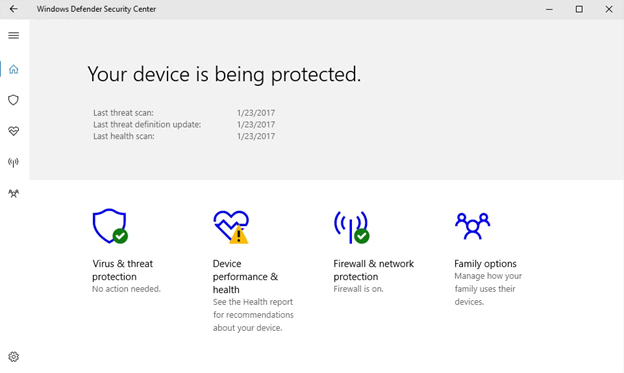Open the Family options heading
This screenshot has height=373, width=624.
coord(485,264)
